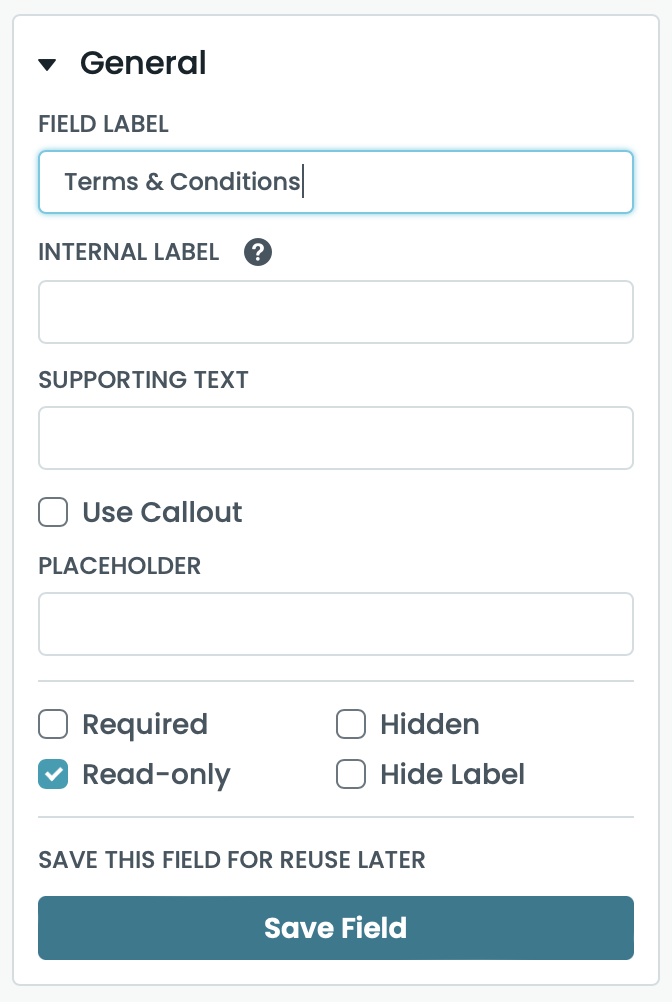
Task: Toggle the Hide Label checkbox box
Action: [x=351, y=774]
